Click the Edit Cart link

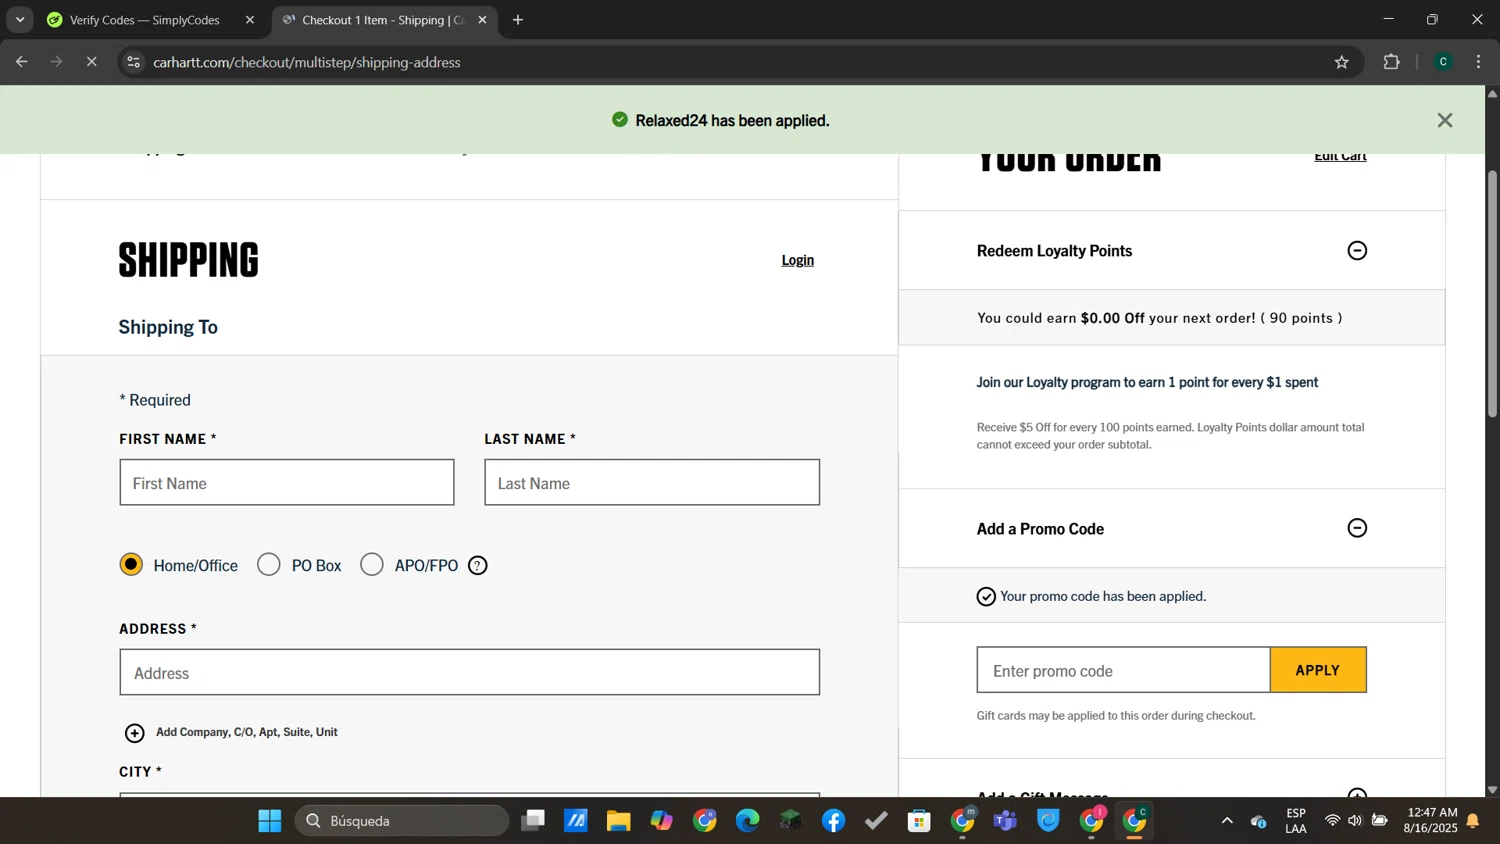coord(1340,156)
